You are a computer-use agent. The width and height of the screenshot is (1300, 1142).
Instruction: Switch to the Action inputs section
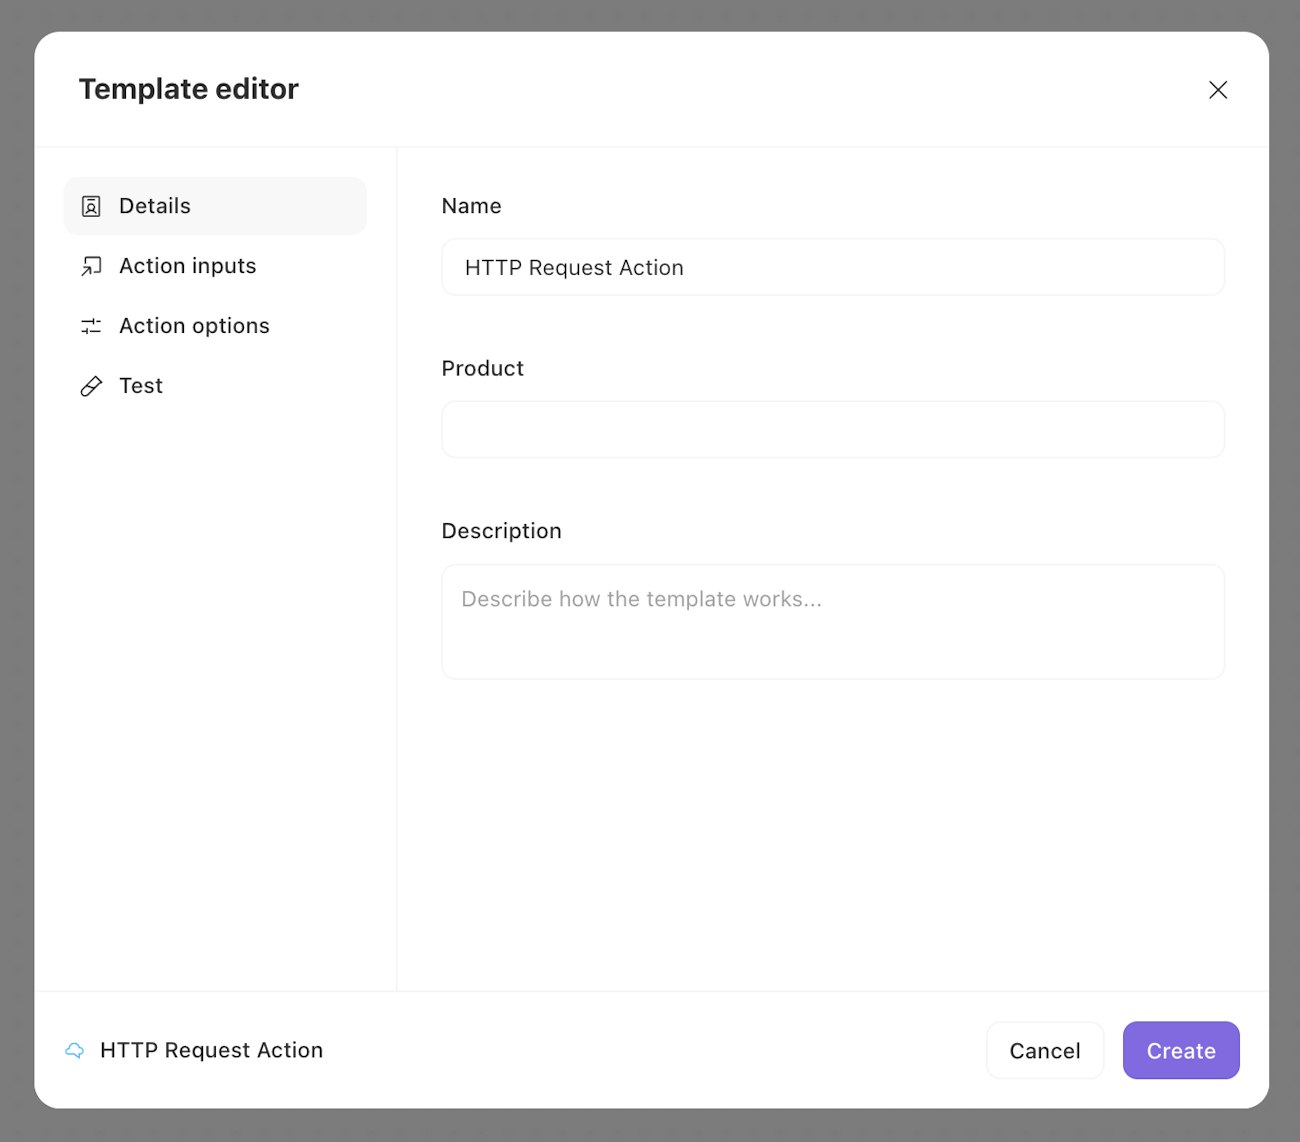coord(188,266)
